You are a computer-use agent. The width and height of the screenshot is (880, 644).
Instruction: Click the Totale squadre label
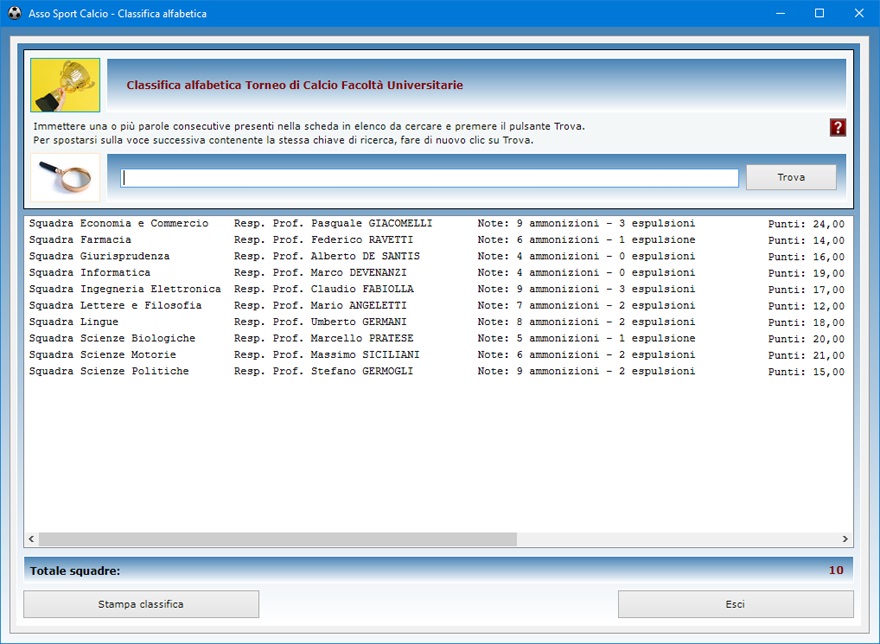pyautogui.click(x=75, y=571)
